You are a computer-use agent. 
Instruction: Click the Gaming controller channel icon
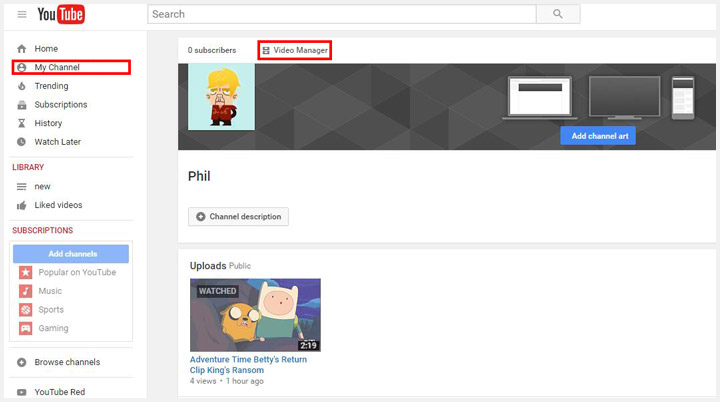tap(26, 328)
